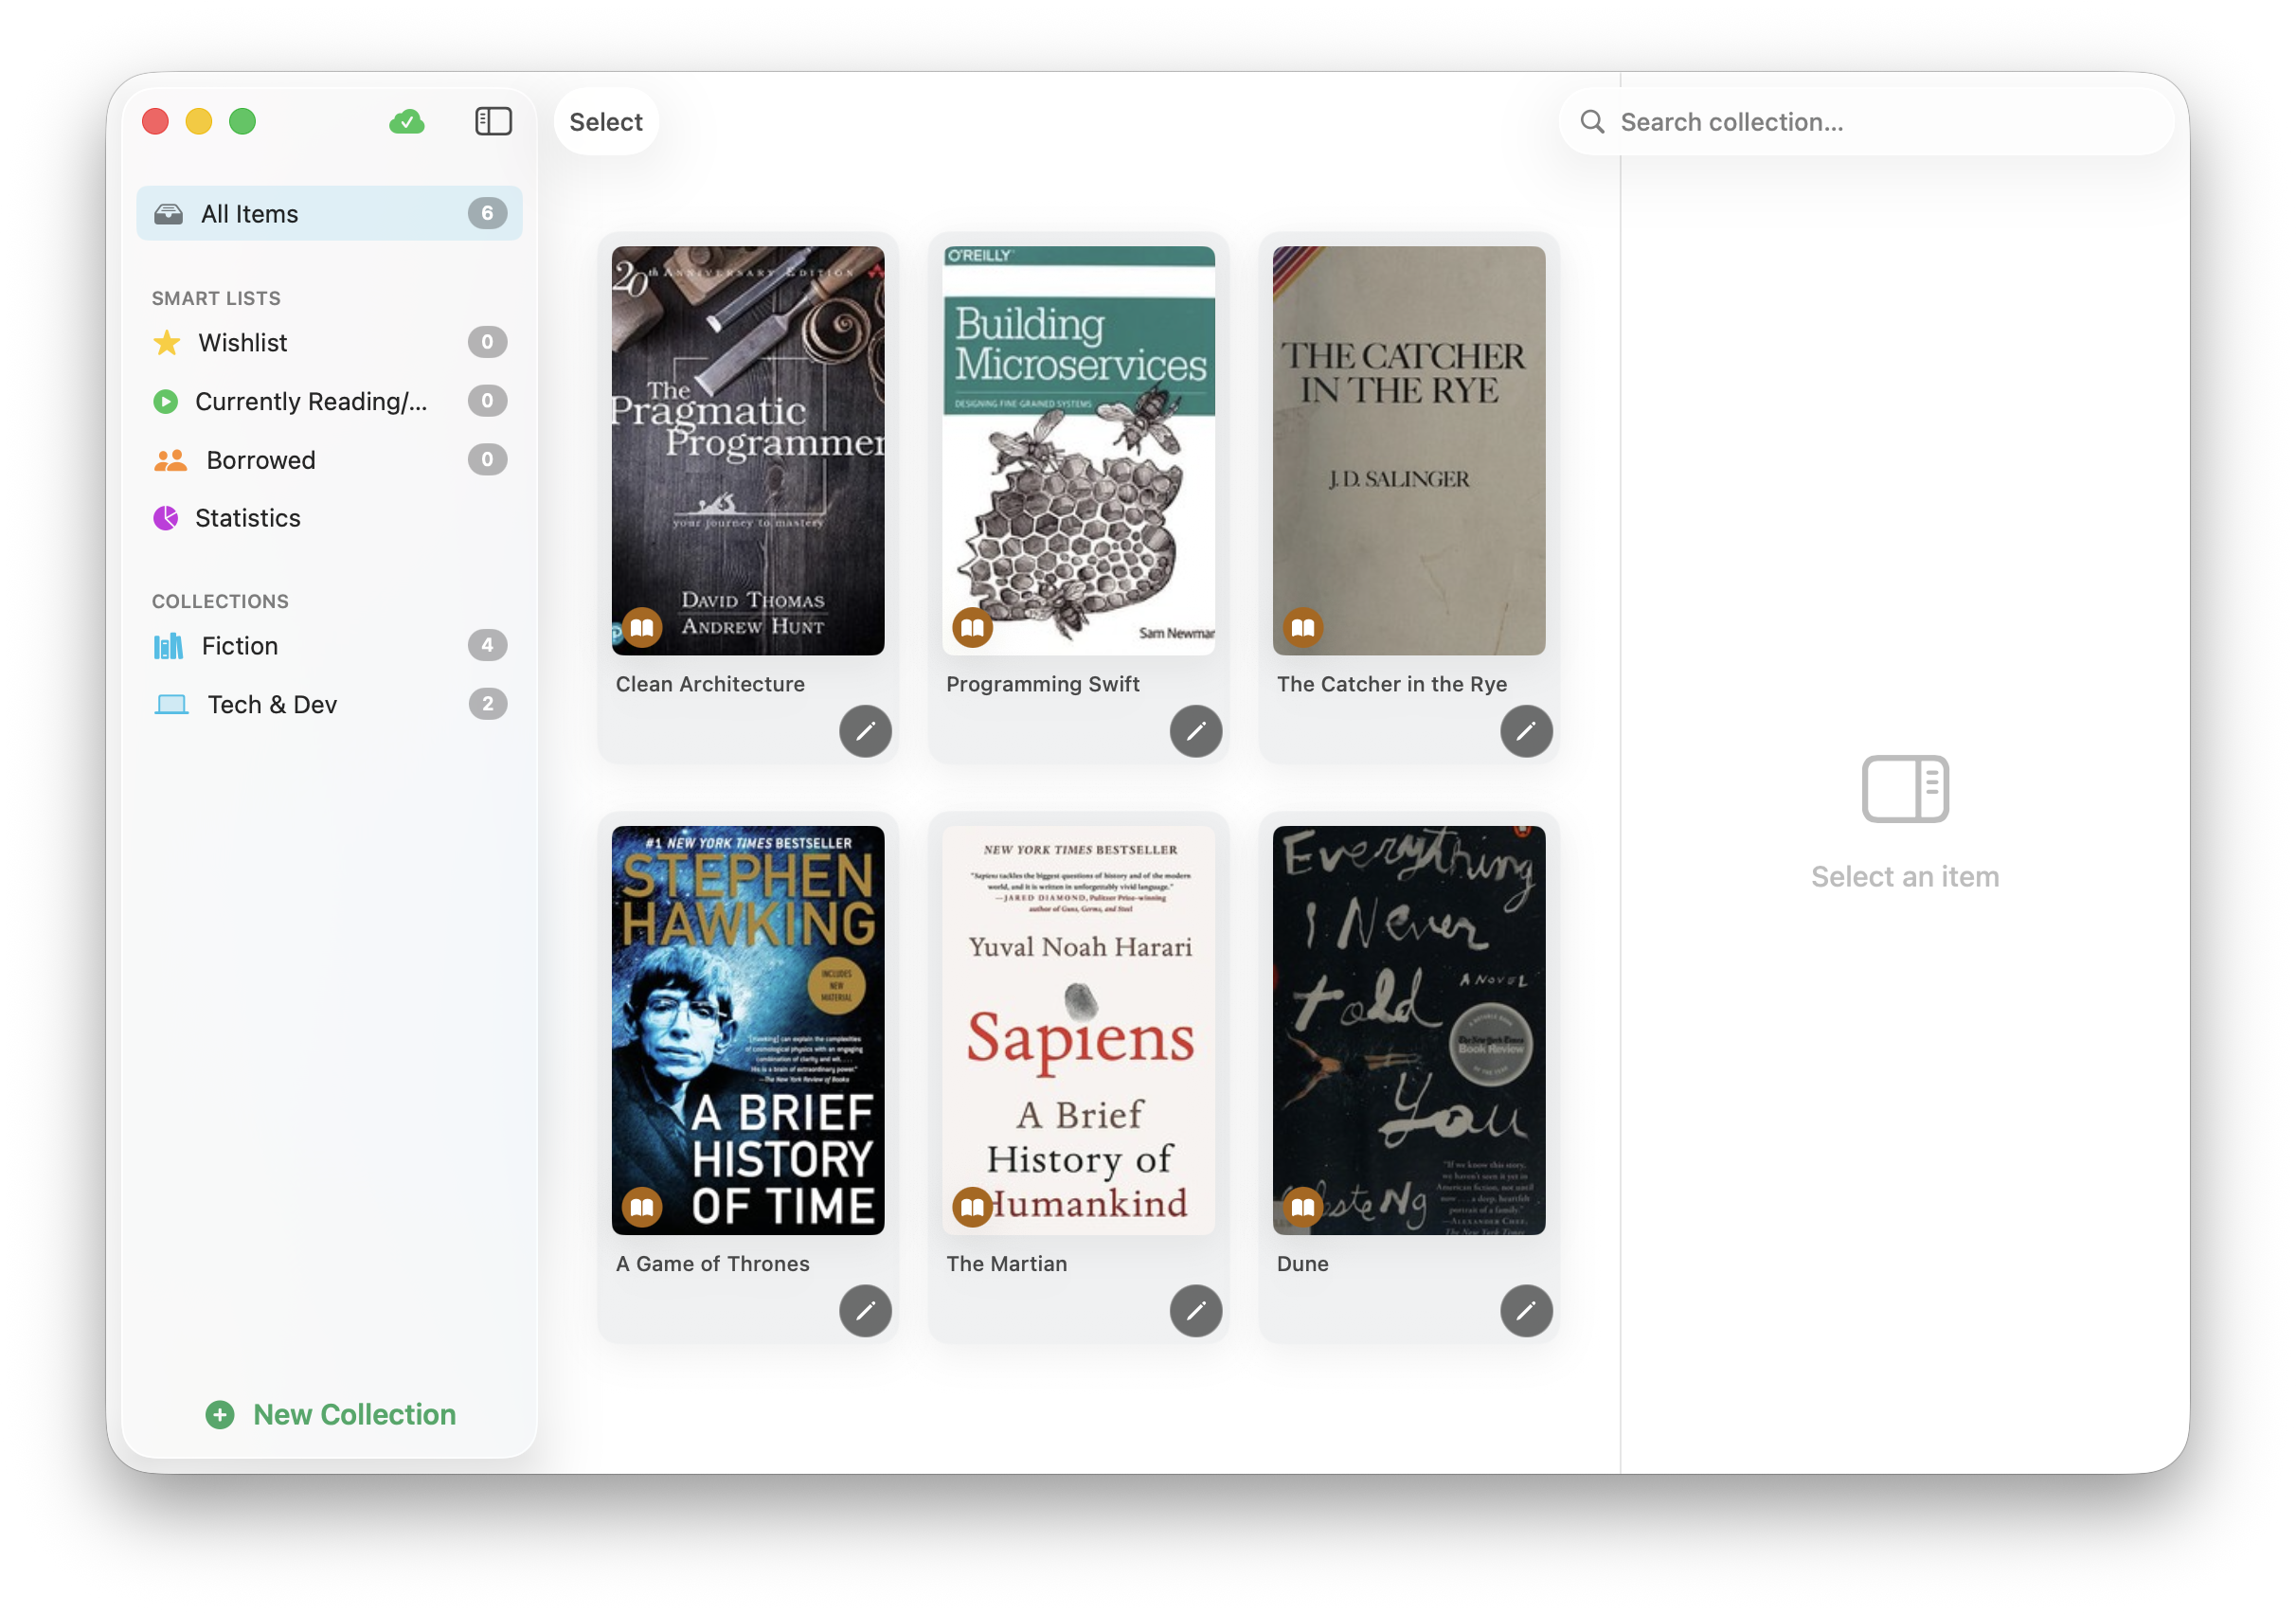Screen dimensions: 2296x1614
Task: Click book badge on Dune cover
Action: tap(1303, 1208)
